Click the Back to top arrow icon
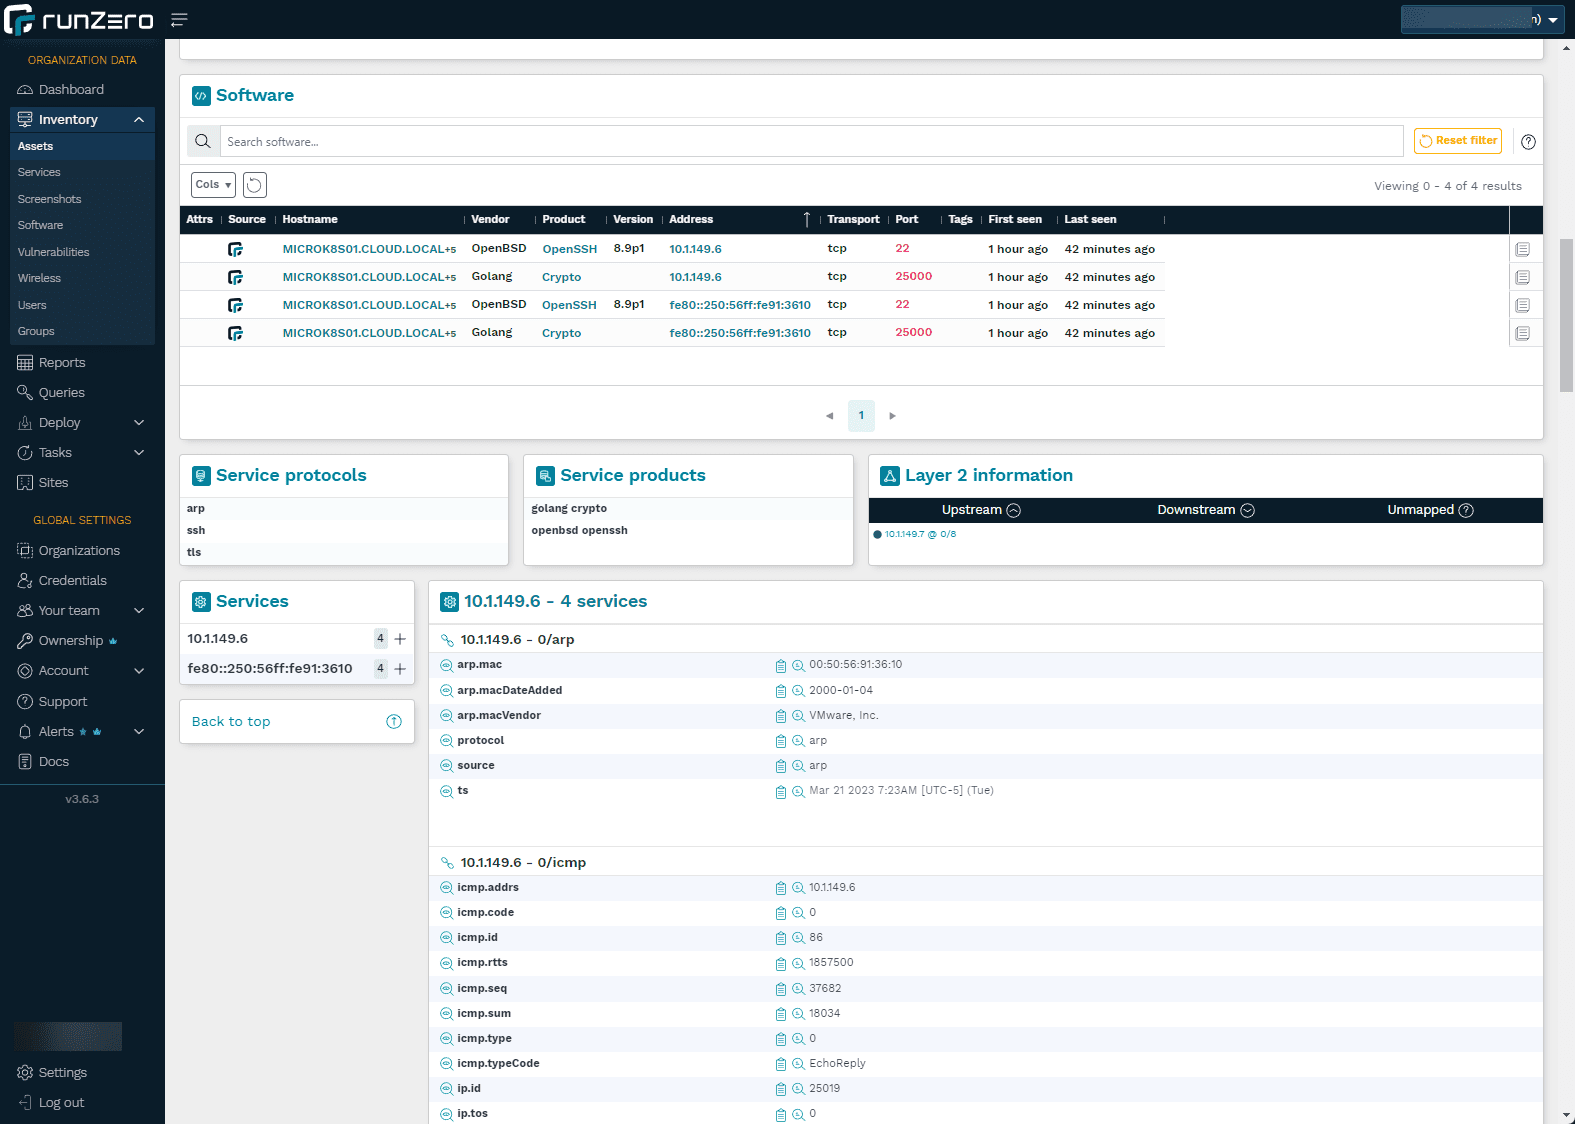The width and height of the screenshot is (1575, 1124). point(394,722)
